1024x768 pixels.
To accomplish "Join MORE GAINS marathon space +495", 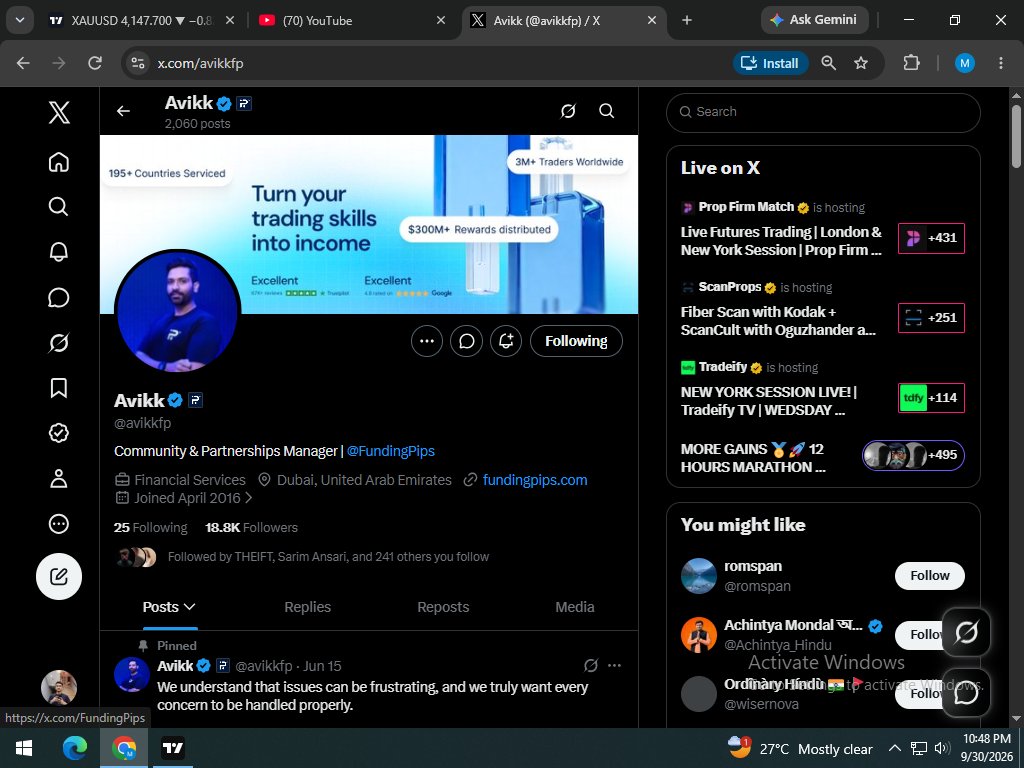I will 913,455.
